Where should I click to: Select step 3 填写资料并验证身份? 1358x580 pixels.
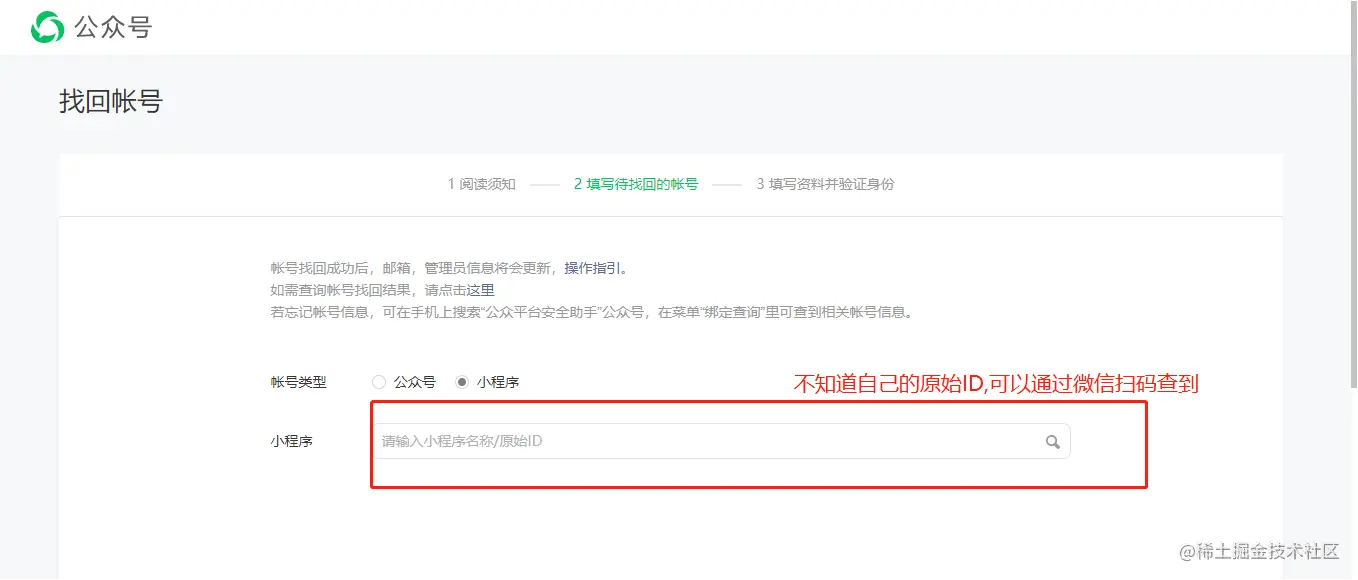pyautogui.click(x=825, y=184)
